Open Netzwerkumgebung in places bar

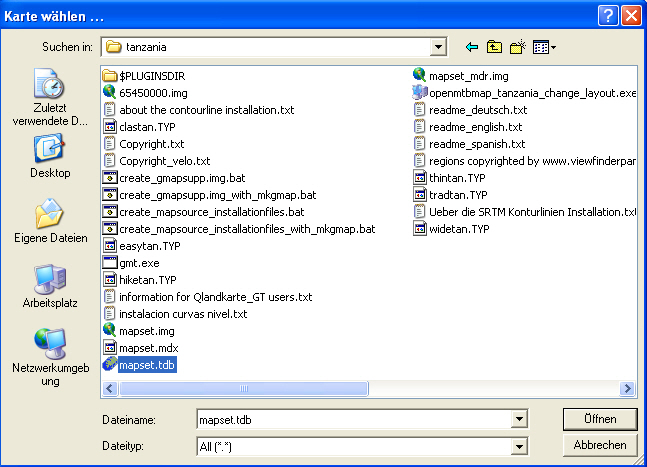point(50,357)
